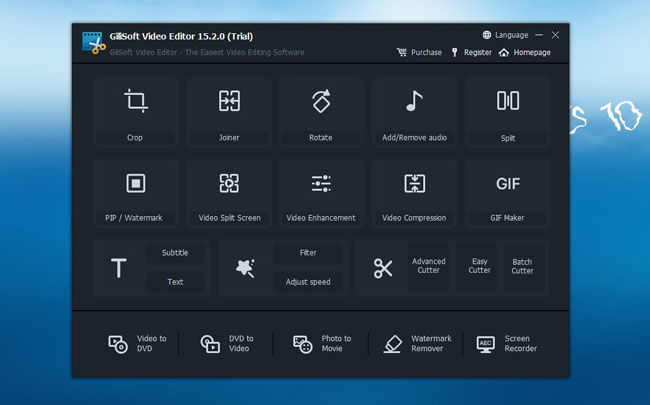Screen dimensions: 650x405
Task: Click the DVD to Video text
Action: [x=241, y=344]
